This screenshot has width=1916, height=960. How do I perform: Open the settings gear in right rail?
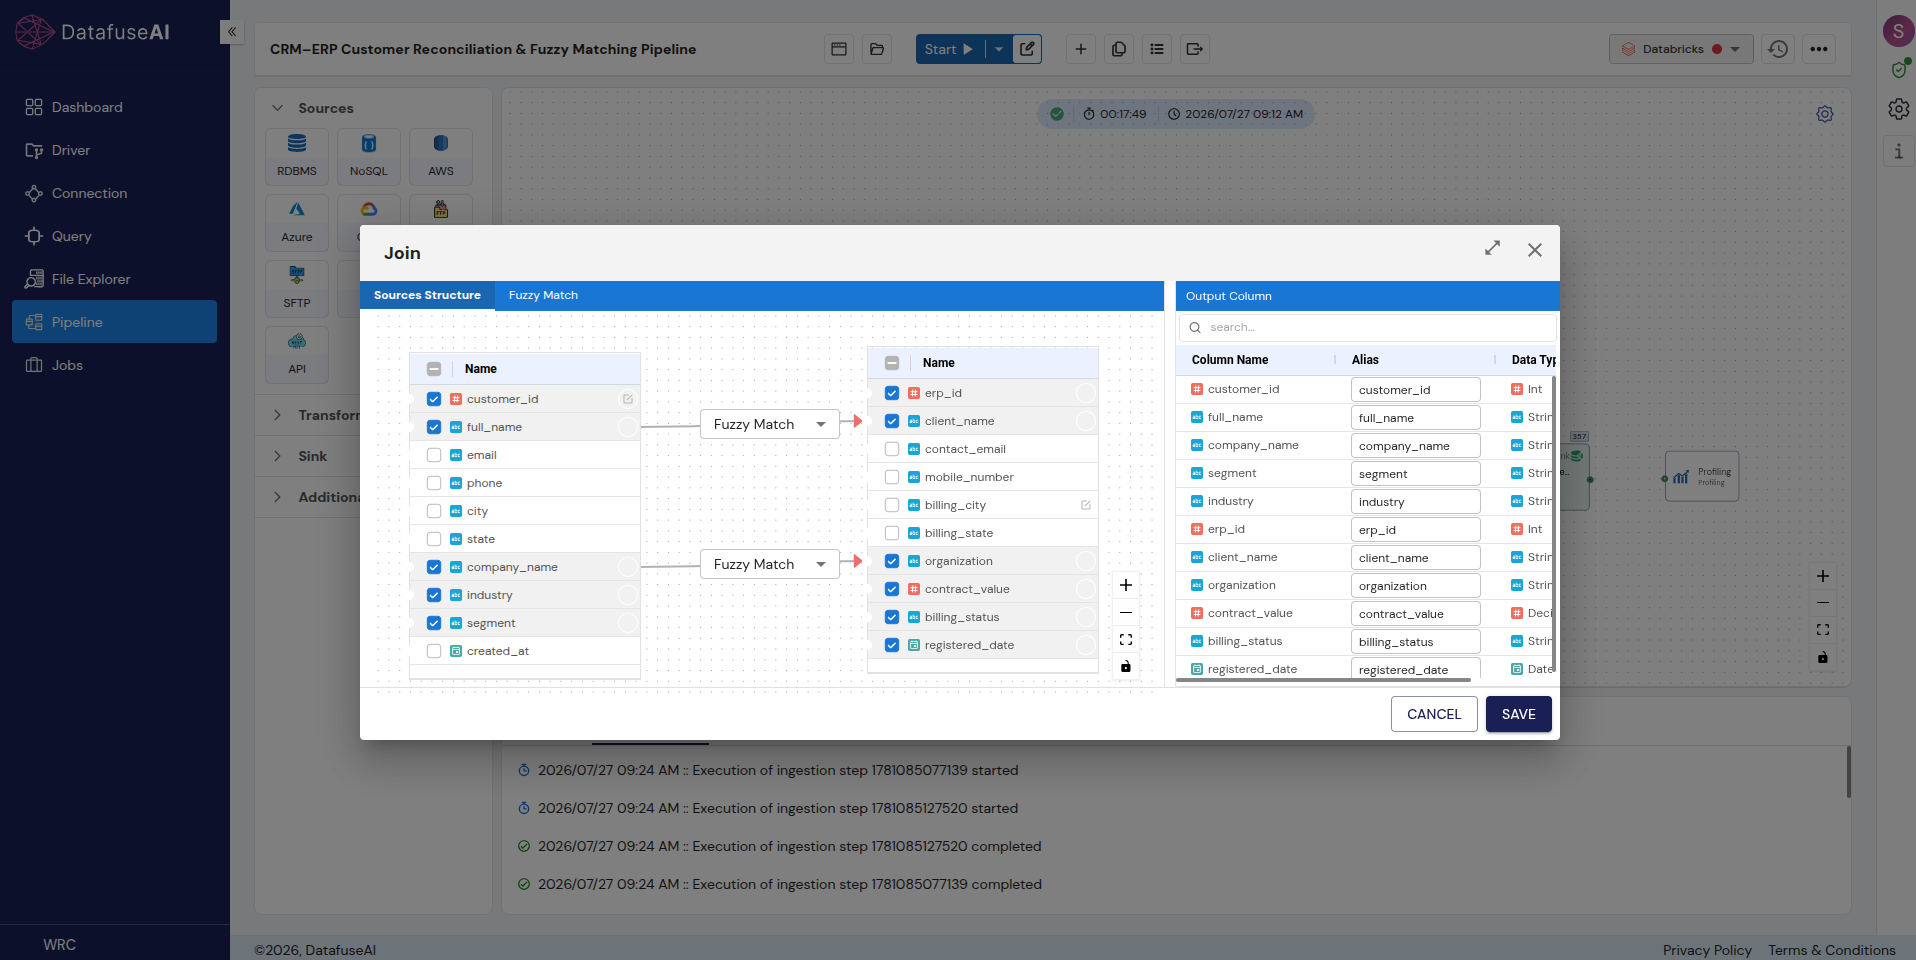coord(1898,109)
